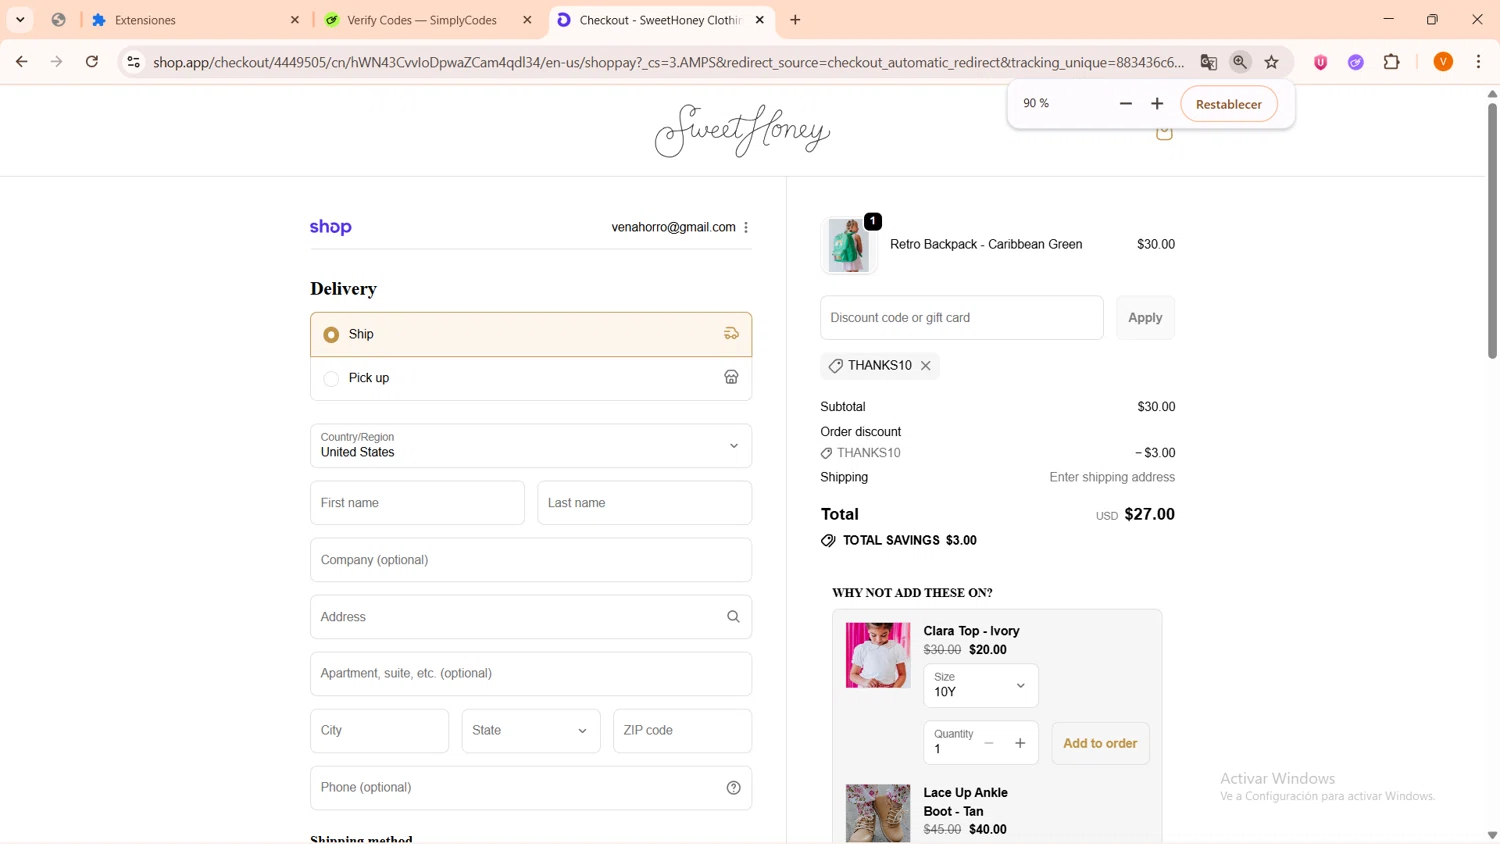
Task: Open site information icon in address bar
Action: pyautogui.click(x=133, y=62)
